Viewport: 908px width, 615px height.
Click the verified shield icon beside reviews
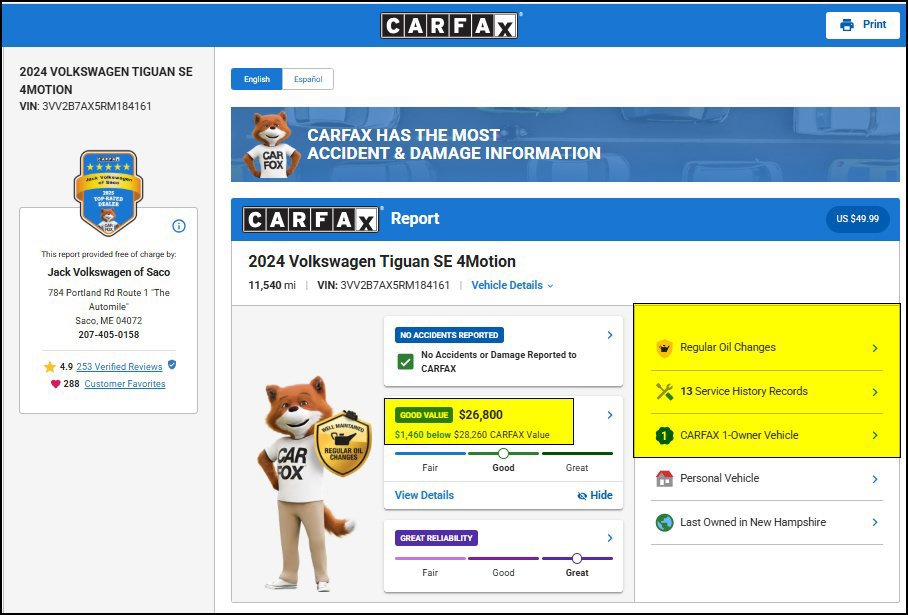click(172, 365)
